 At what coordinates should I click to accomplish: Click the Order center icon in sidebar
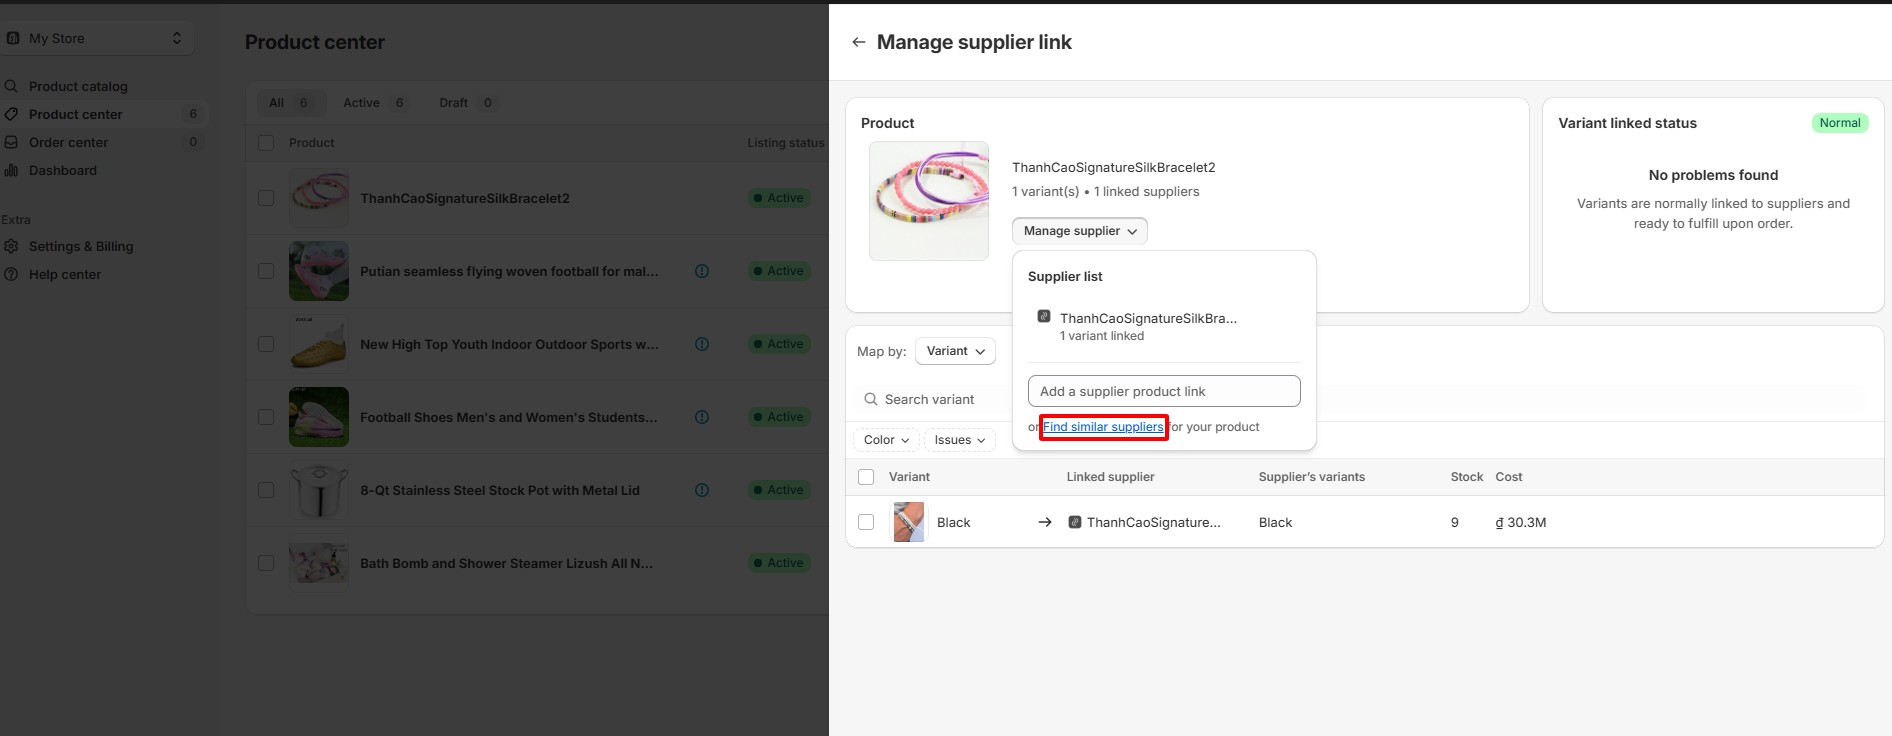click(x=12, y=142)
